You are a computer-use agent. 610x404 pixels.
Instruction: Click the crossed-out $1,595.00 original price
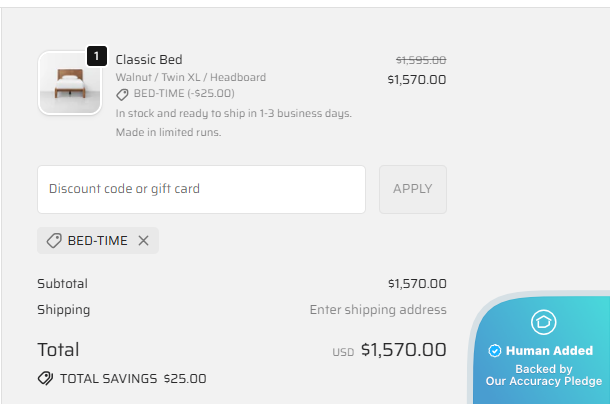[421, 60]
